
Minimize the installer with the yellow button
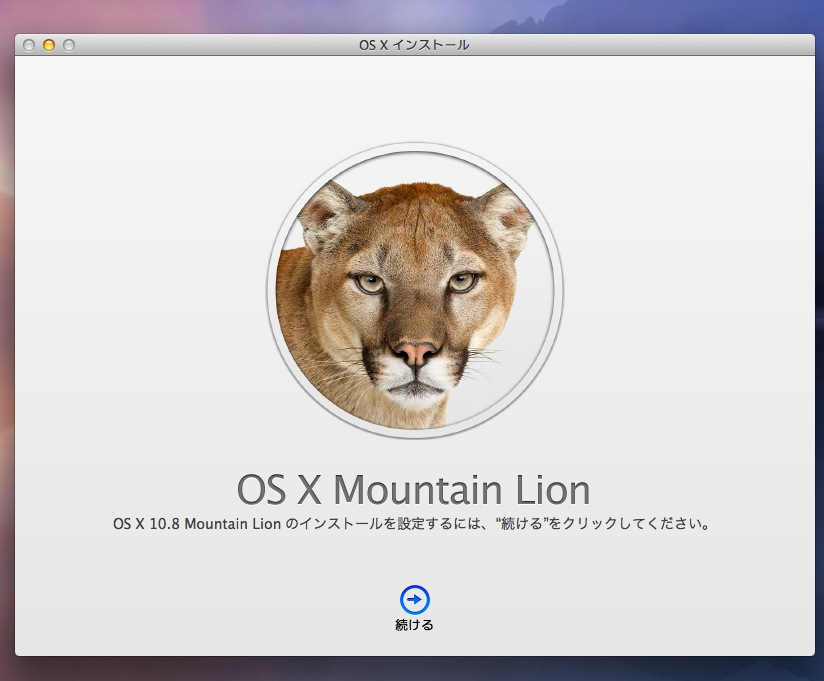49,45
